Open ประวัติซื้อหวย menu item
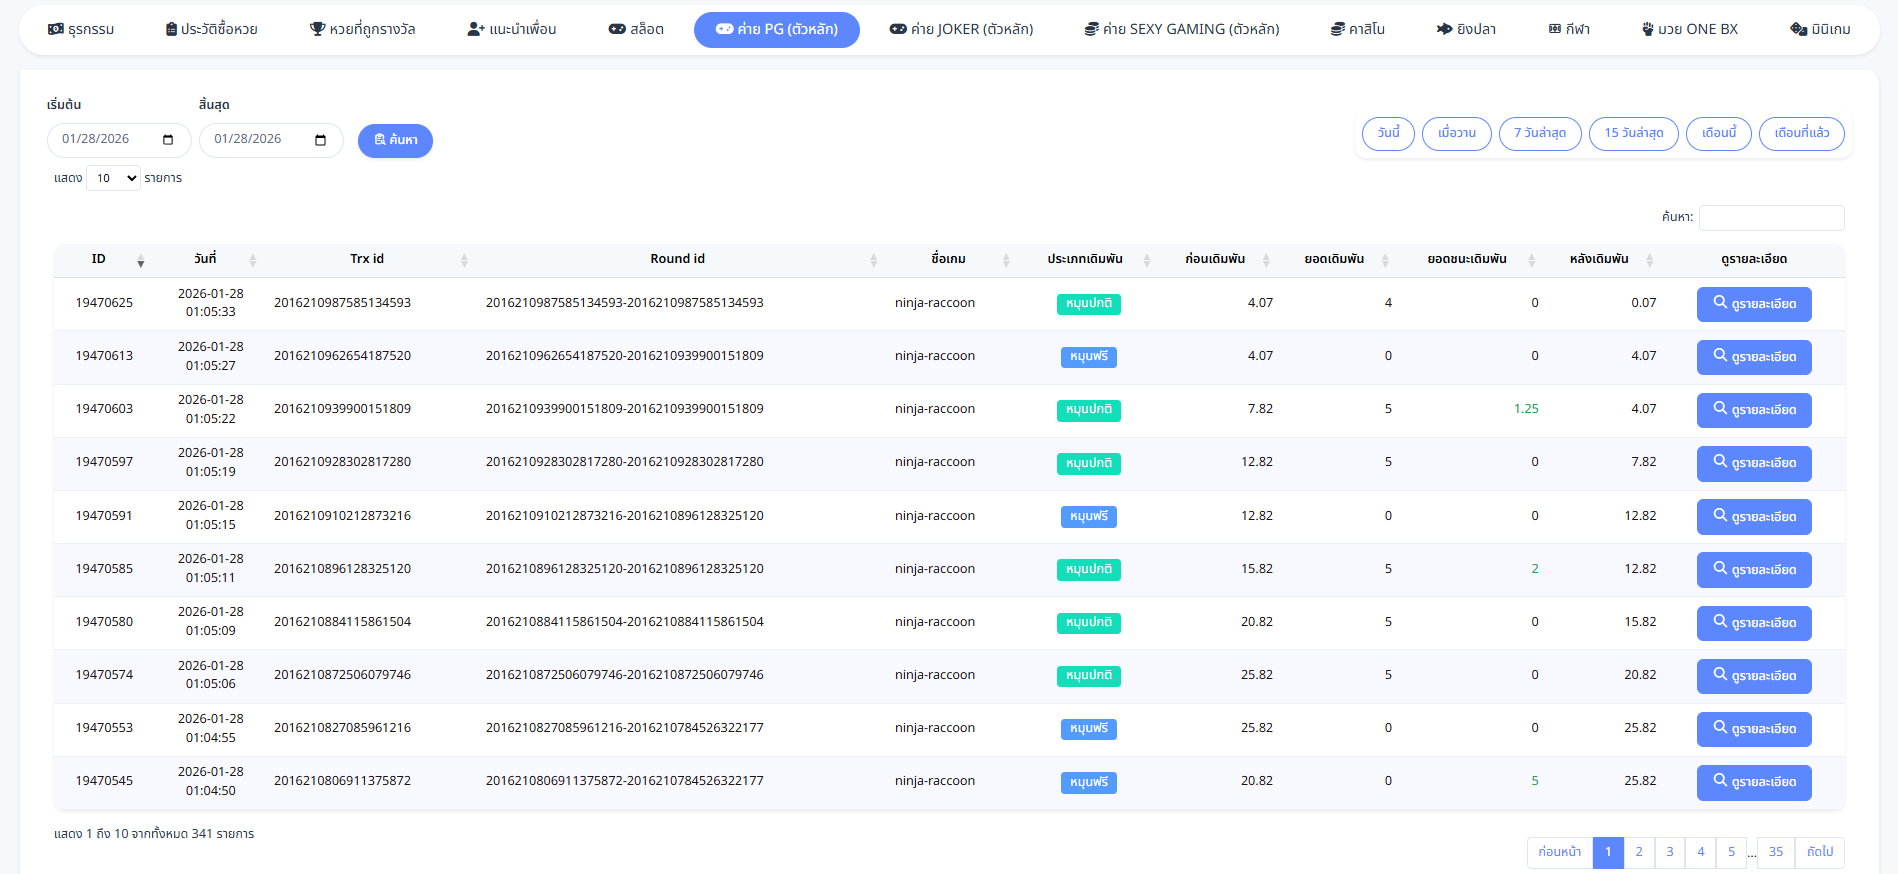This screenshot has height=874, width=1898. click(x=211, y=30)
